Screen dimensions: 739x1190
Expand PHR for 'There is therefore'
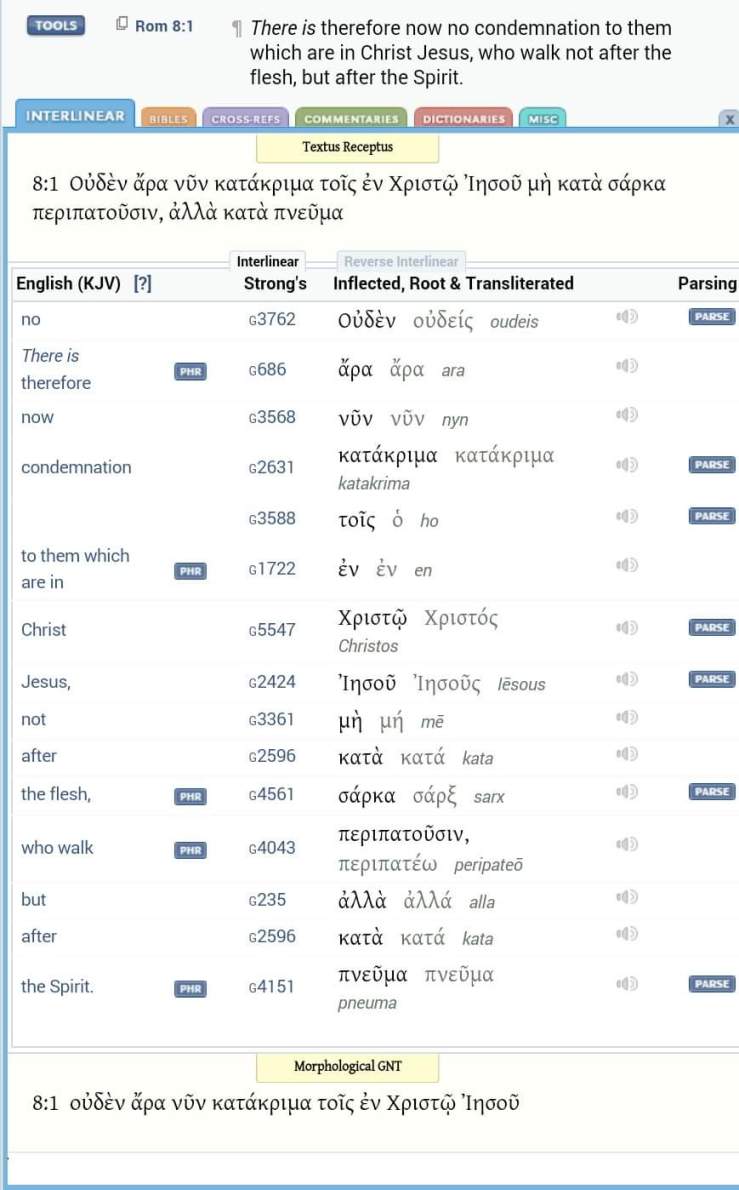(190, 371)
